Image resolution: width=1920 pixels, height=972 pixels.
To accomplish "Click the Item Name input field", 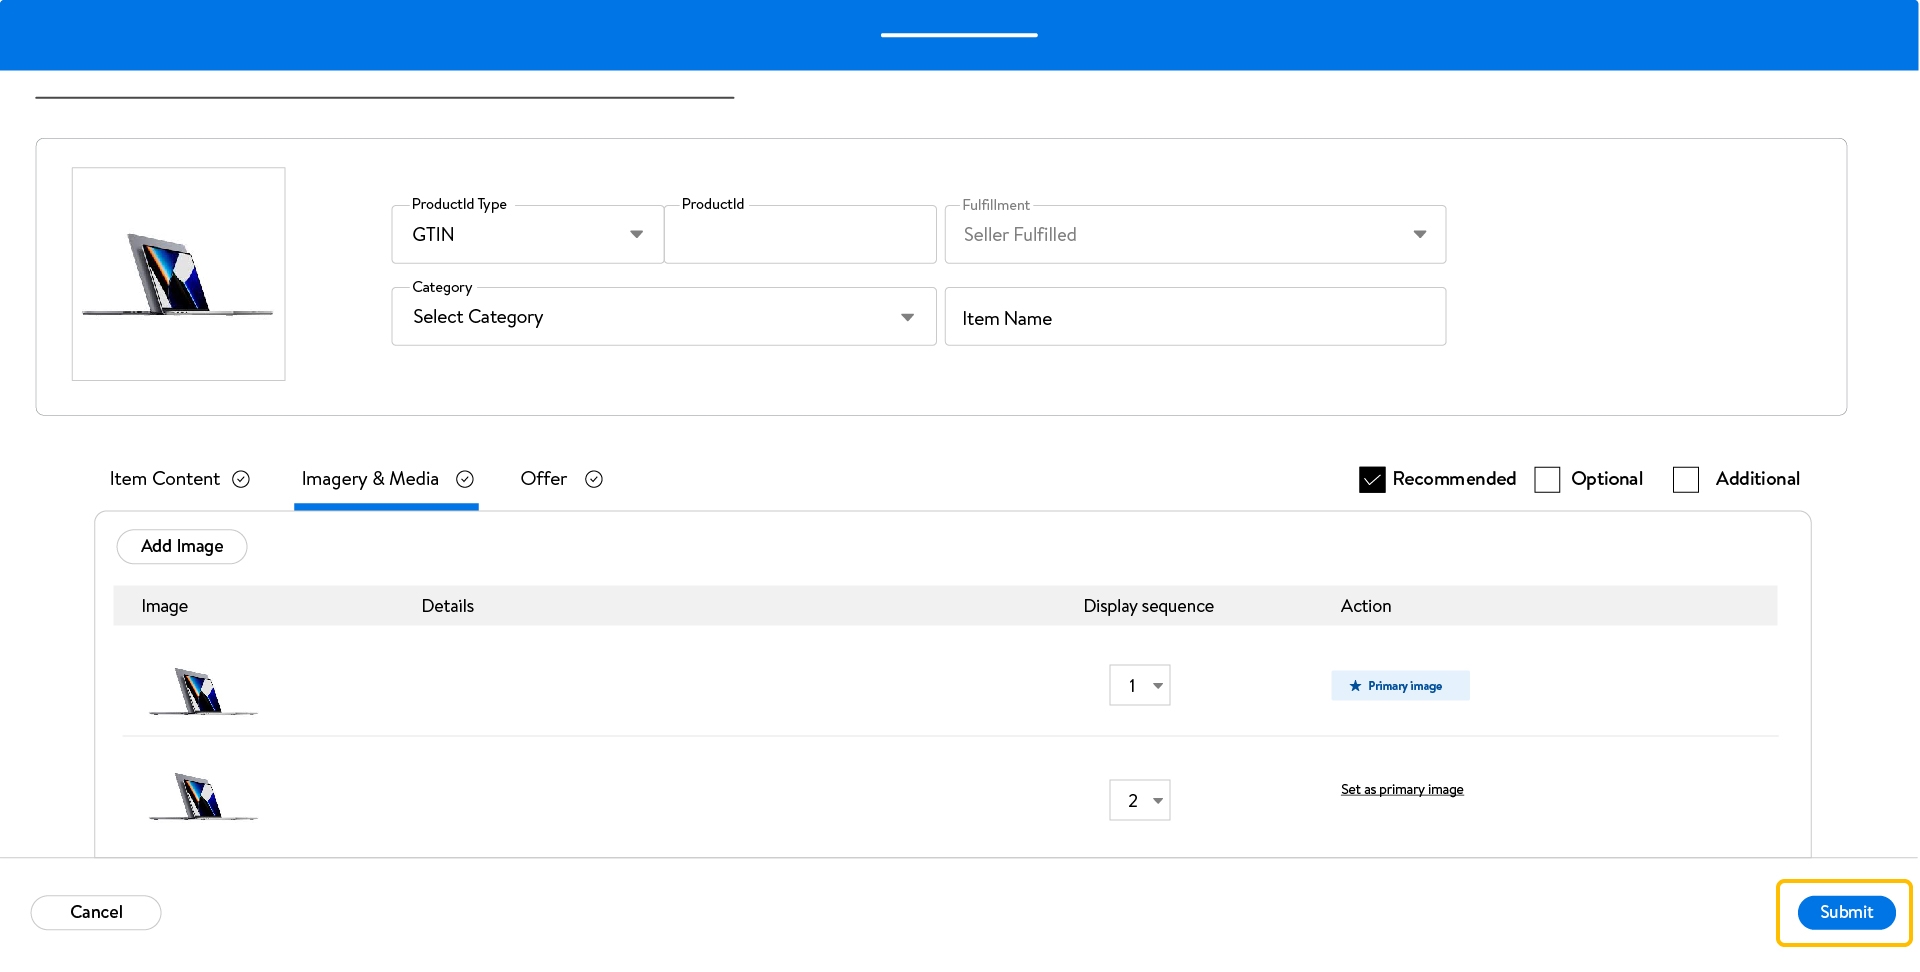I will 1195,317.
